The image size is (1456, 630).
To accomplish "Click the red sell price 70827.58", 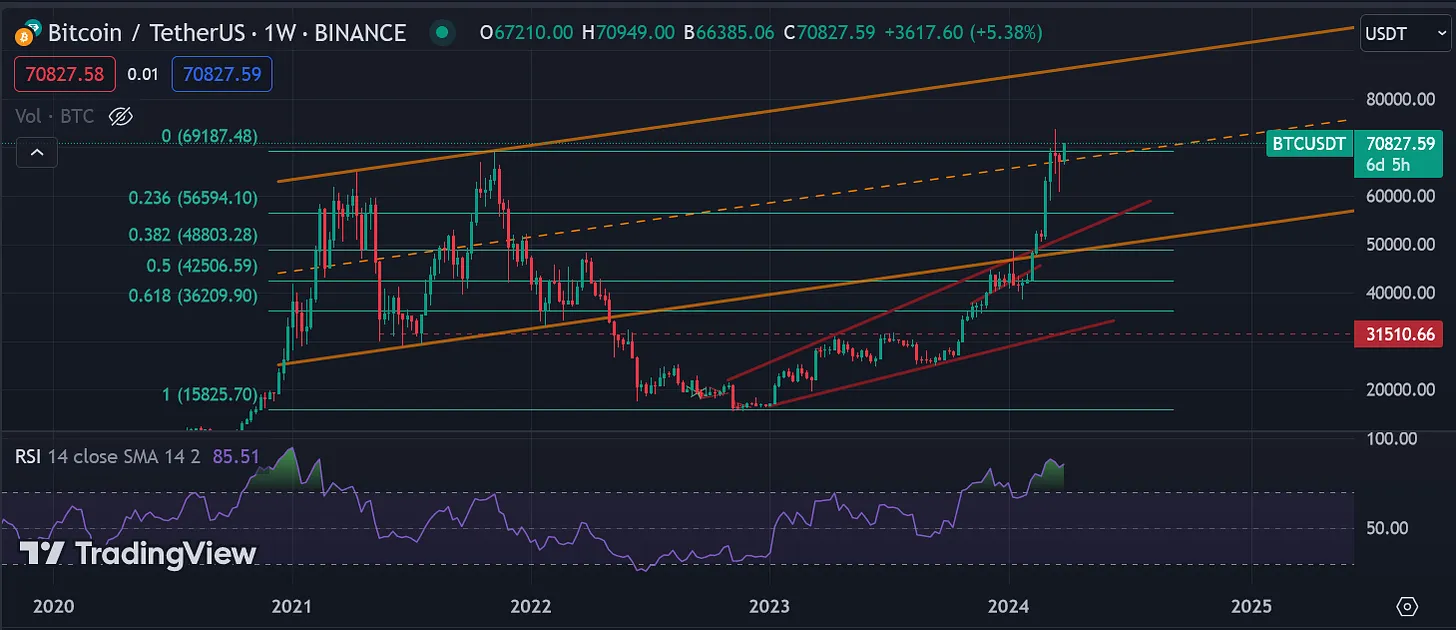I will [x=65, y=74].
